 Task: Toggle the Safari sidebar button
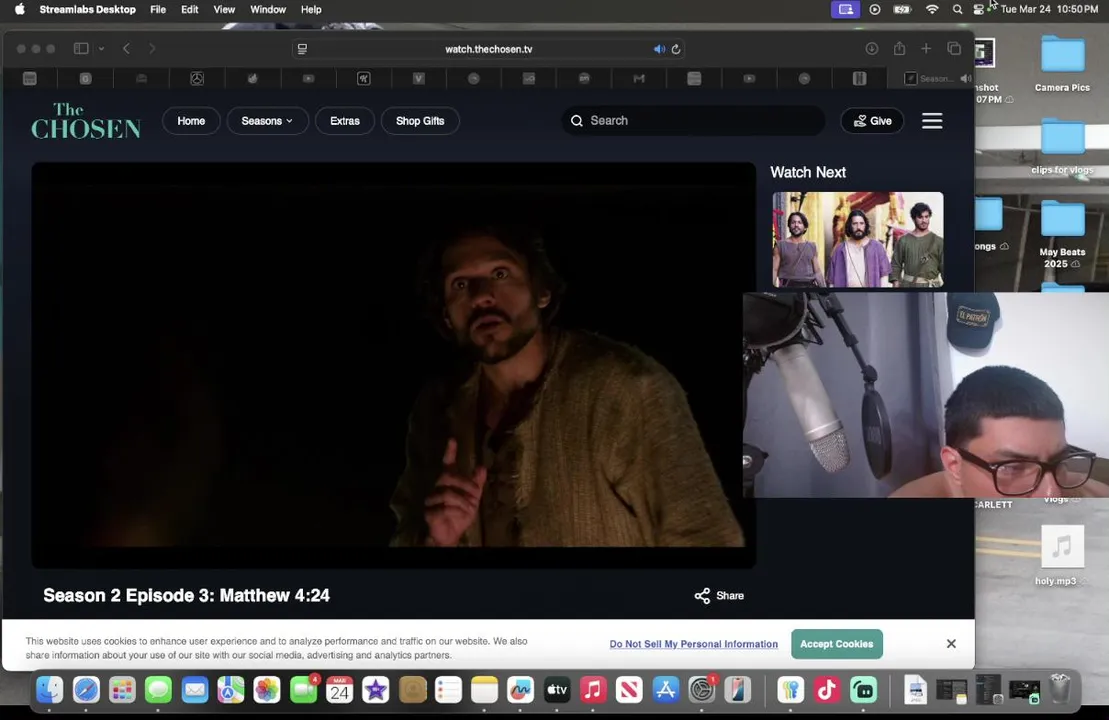(81, 48)
